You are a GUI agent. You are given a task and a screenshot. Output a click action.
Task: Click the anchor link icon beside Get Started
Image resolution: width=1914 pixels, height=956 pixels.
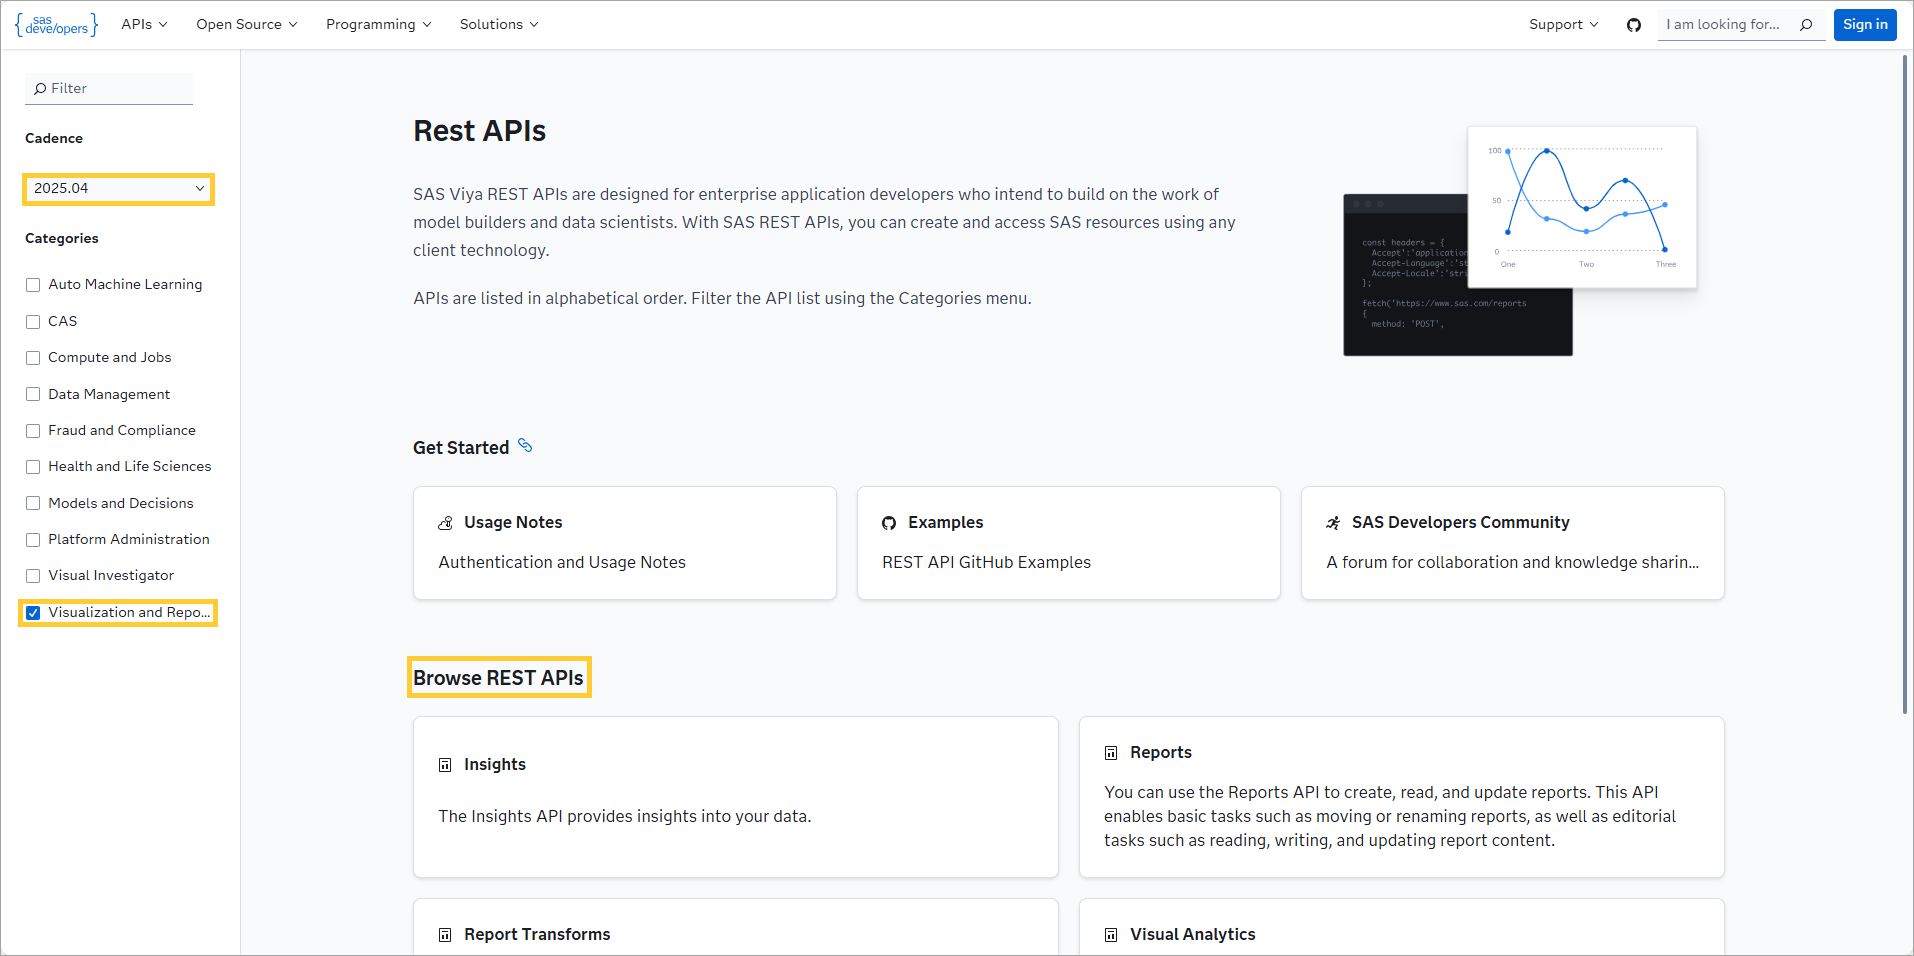(x=526, y=446)
